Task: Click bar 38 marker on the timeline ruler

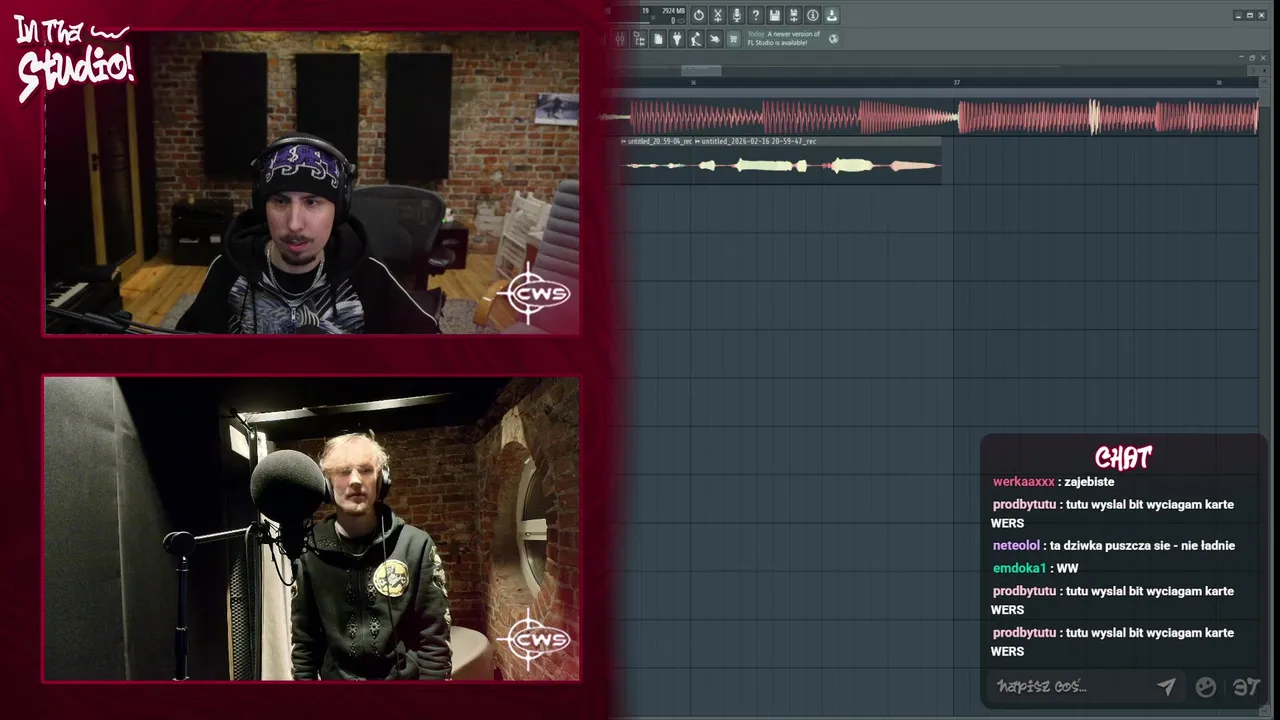Action: [x=1218, y=83]
